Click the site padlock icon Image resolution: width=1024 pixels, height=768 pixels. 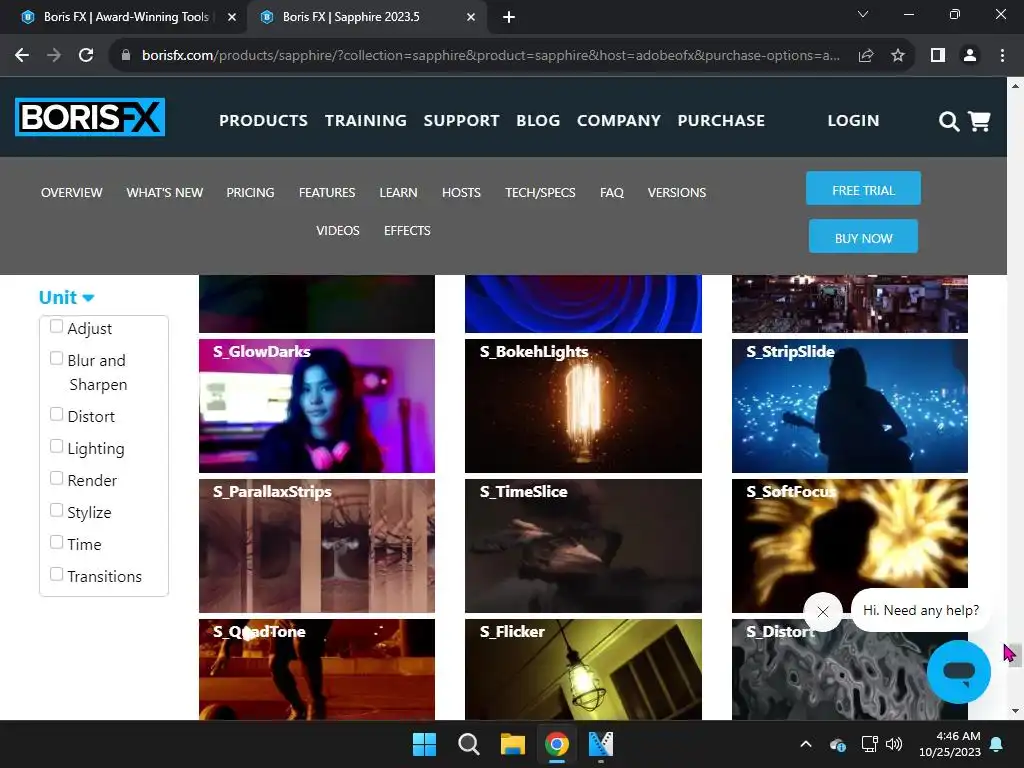[x=126, y=56]
